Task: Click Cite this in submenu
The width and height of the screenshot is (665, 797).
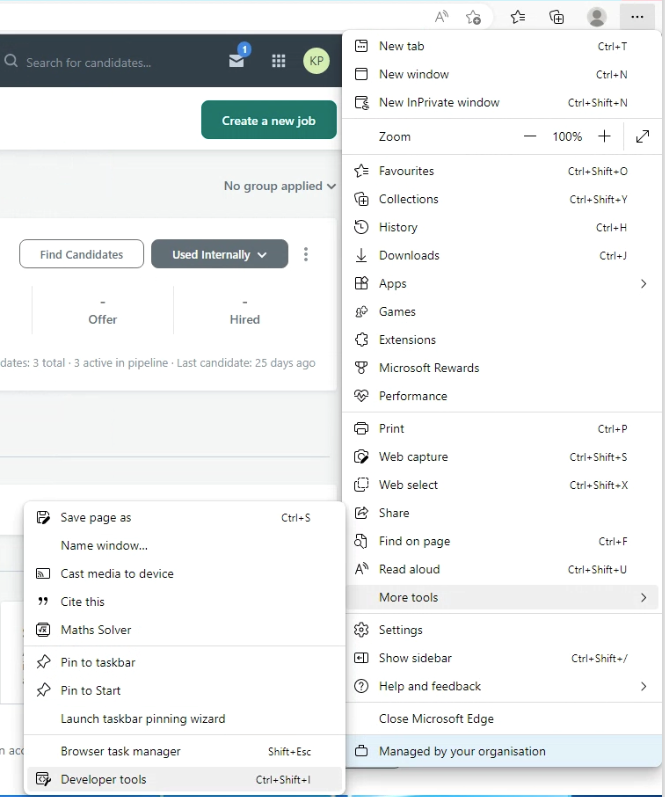Action: pyautogui.click(x=185, y=602)
